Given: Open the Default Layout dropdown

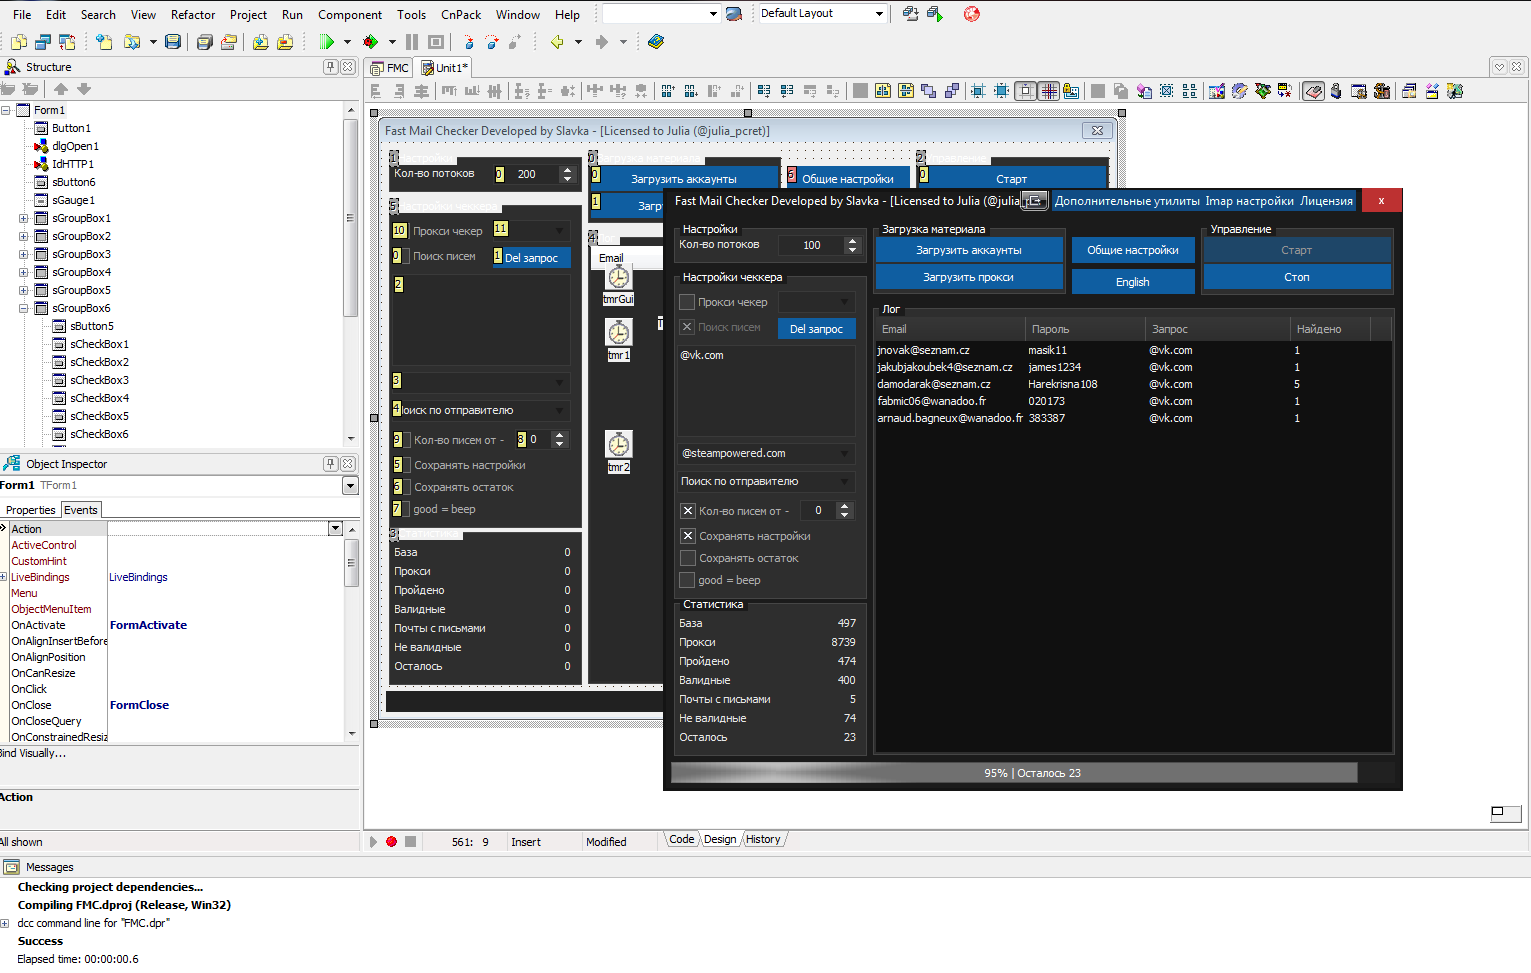Looking at the screenshot, I should tap(879, 14).
